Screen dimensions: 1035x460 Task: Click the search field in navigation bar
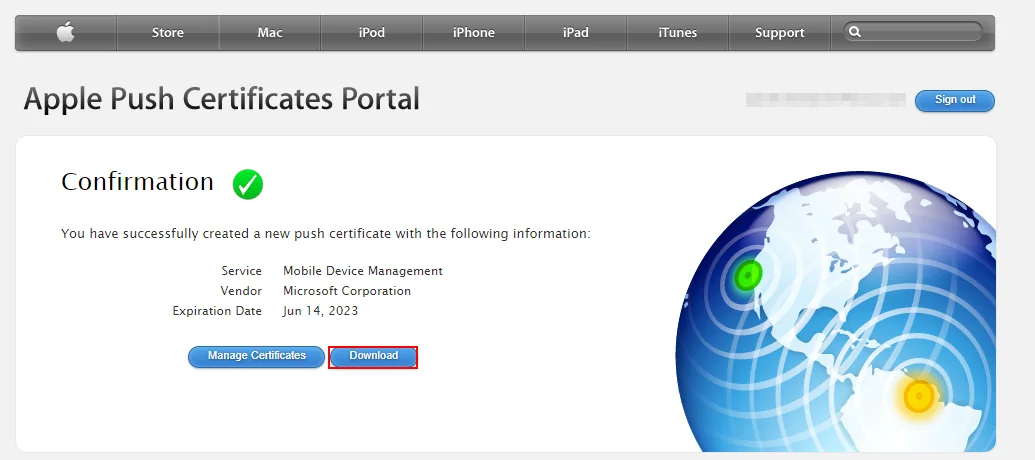912,32
